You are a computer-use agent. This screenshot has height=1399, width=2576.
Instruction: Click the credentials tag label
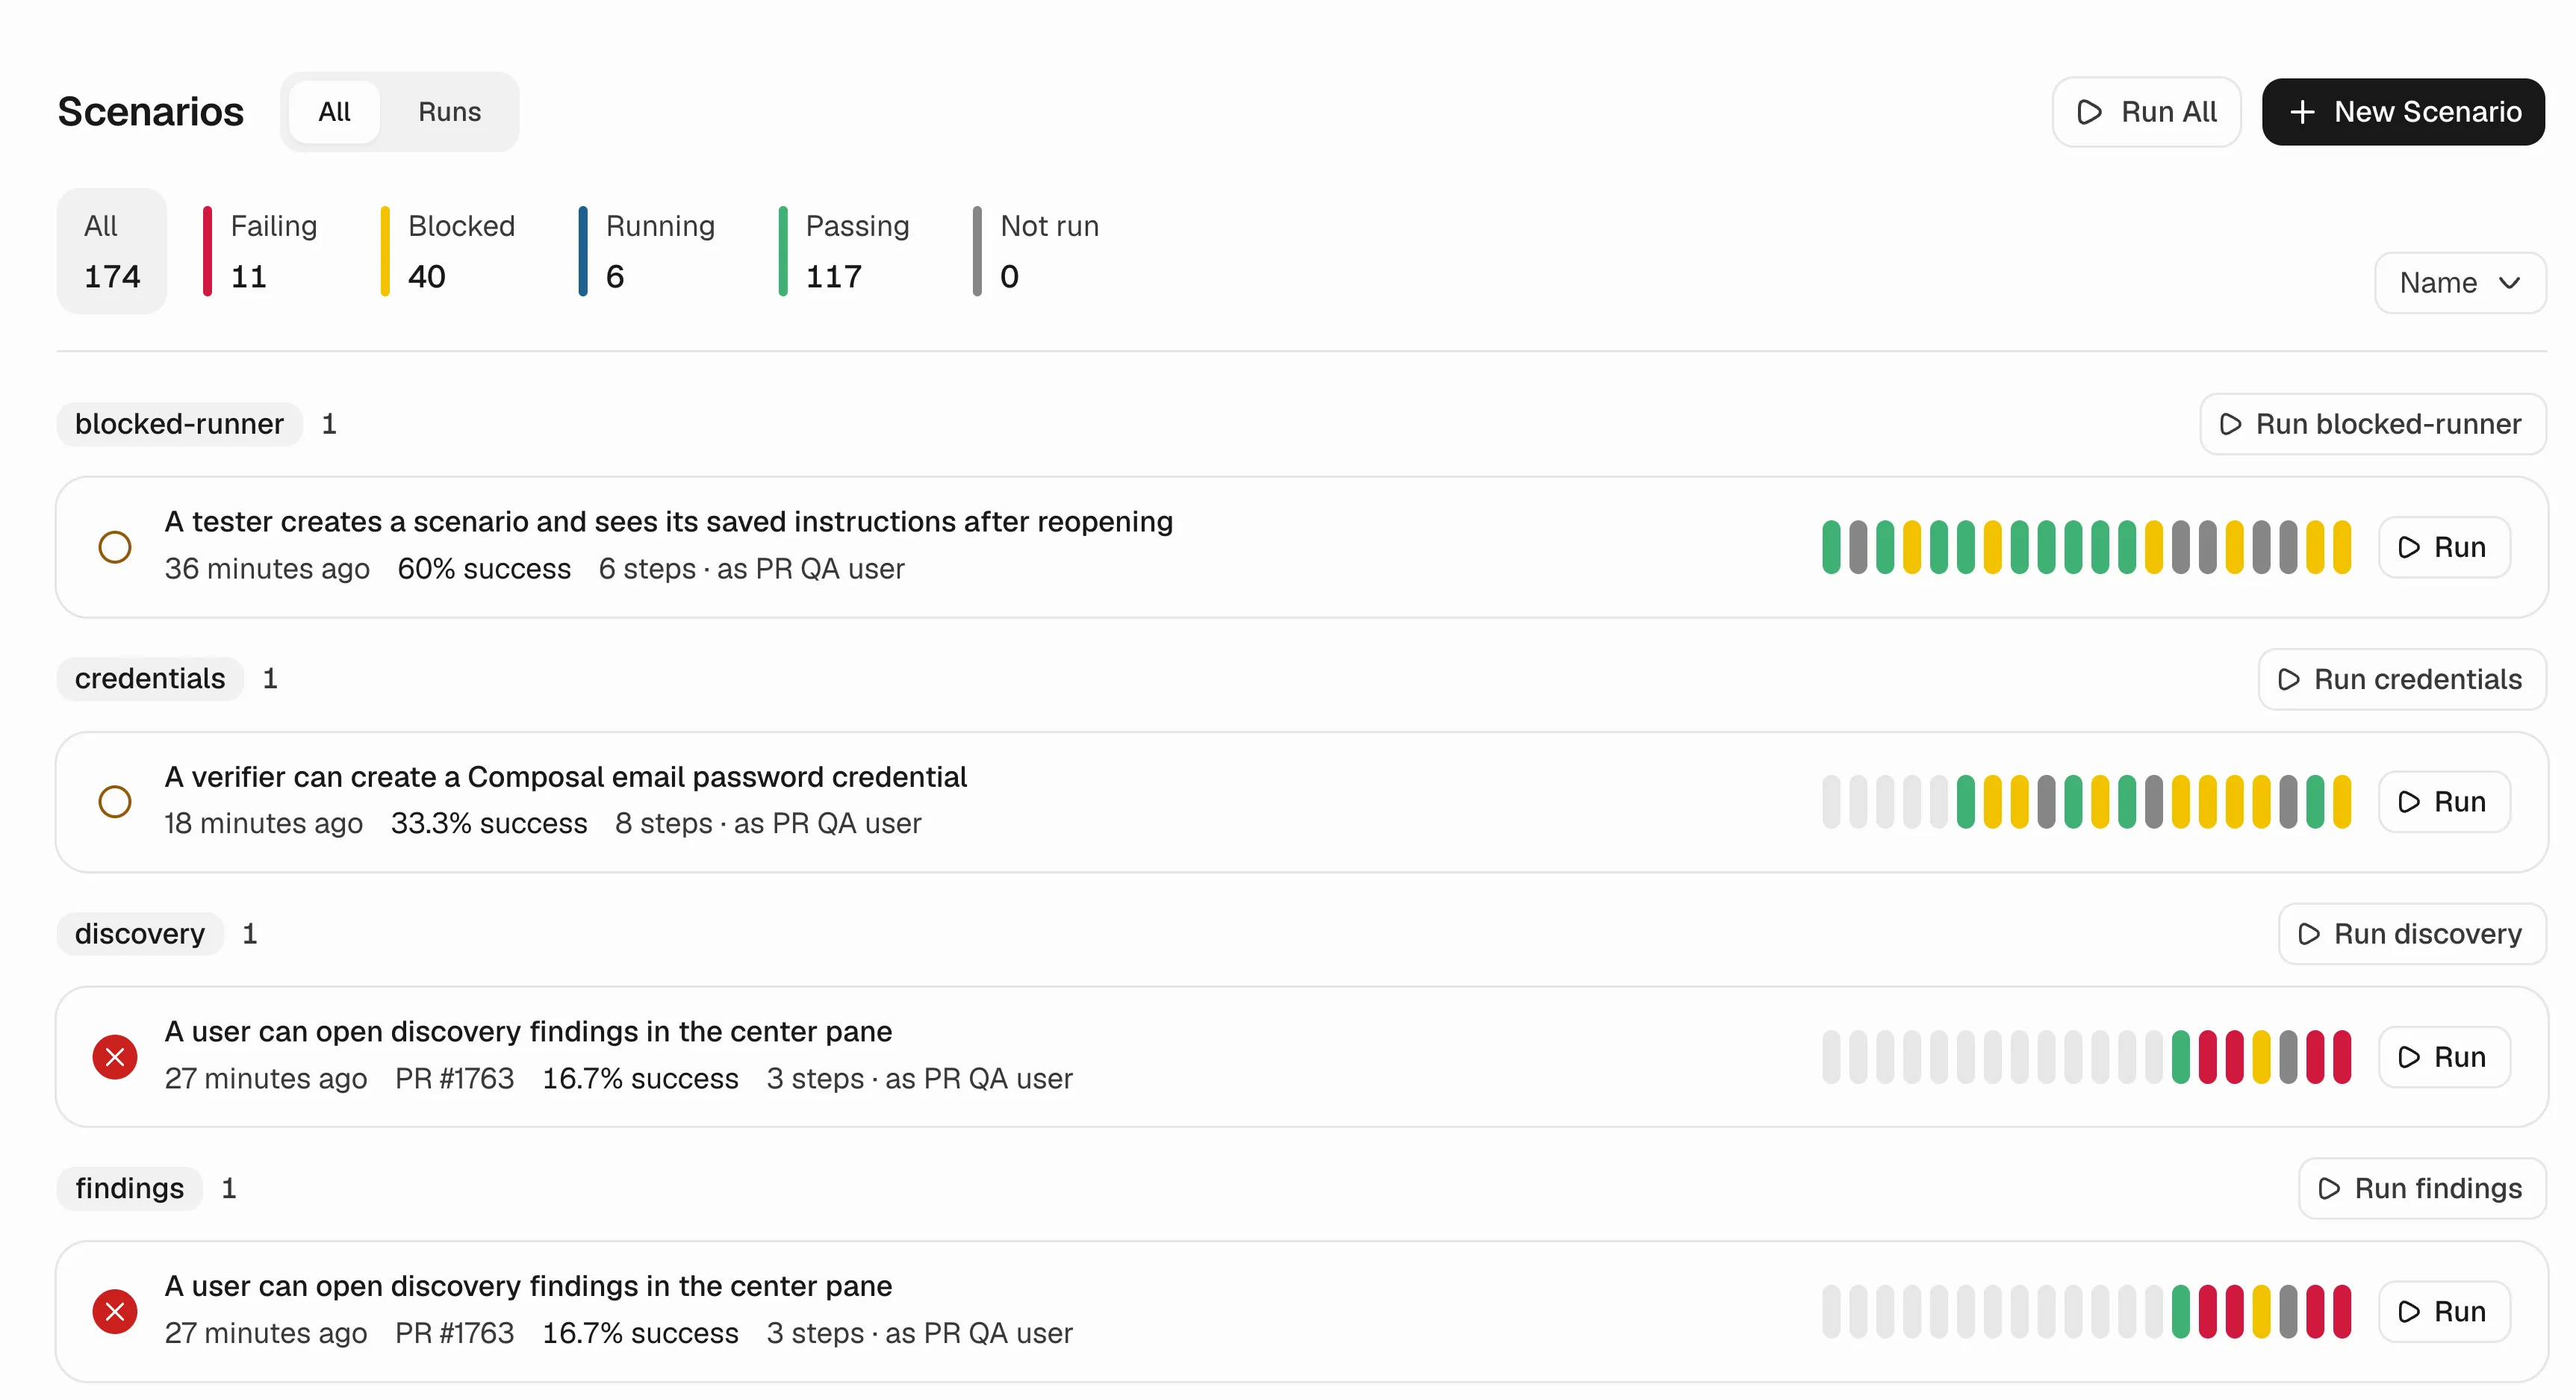[x=150, y=679]
